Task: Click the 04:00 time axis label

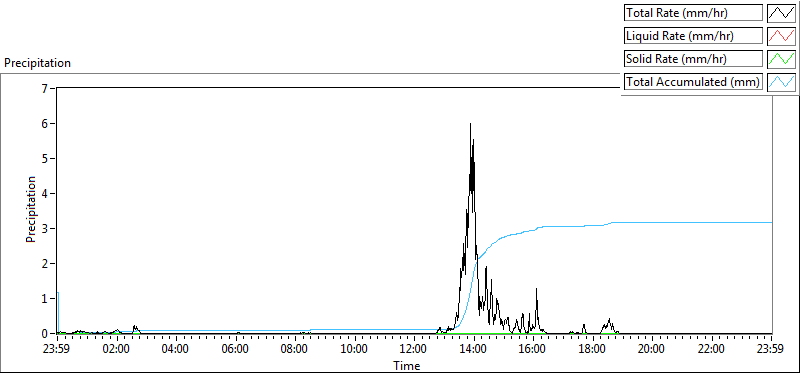Action: coord(176,350)
